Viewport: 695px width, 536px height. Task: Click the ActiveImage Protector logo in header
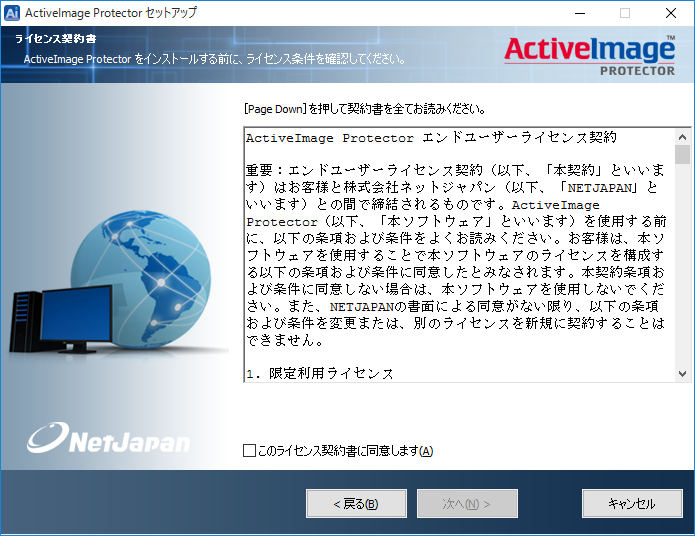click(x=589, y=54)
